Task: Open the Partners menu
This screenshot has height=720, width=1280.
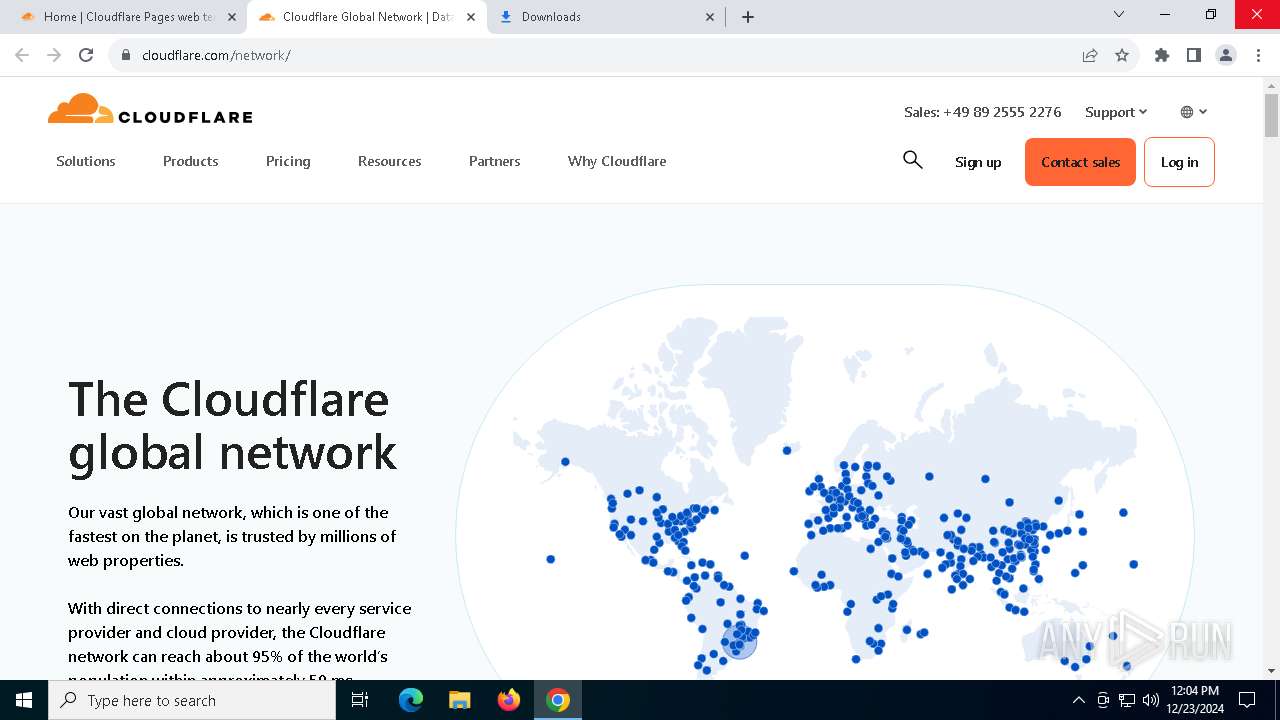Action: point(495,161)
